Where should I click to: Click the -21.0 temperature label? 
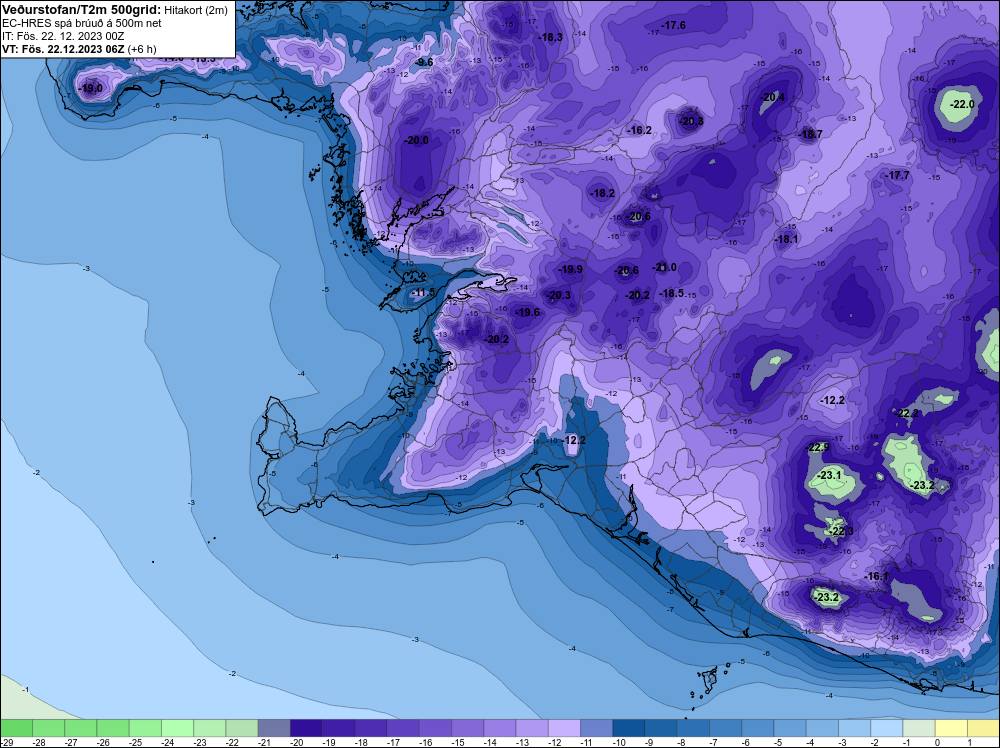[x=665, y=267]
